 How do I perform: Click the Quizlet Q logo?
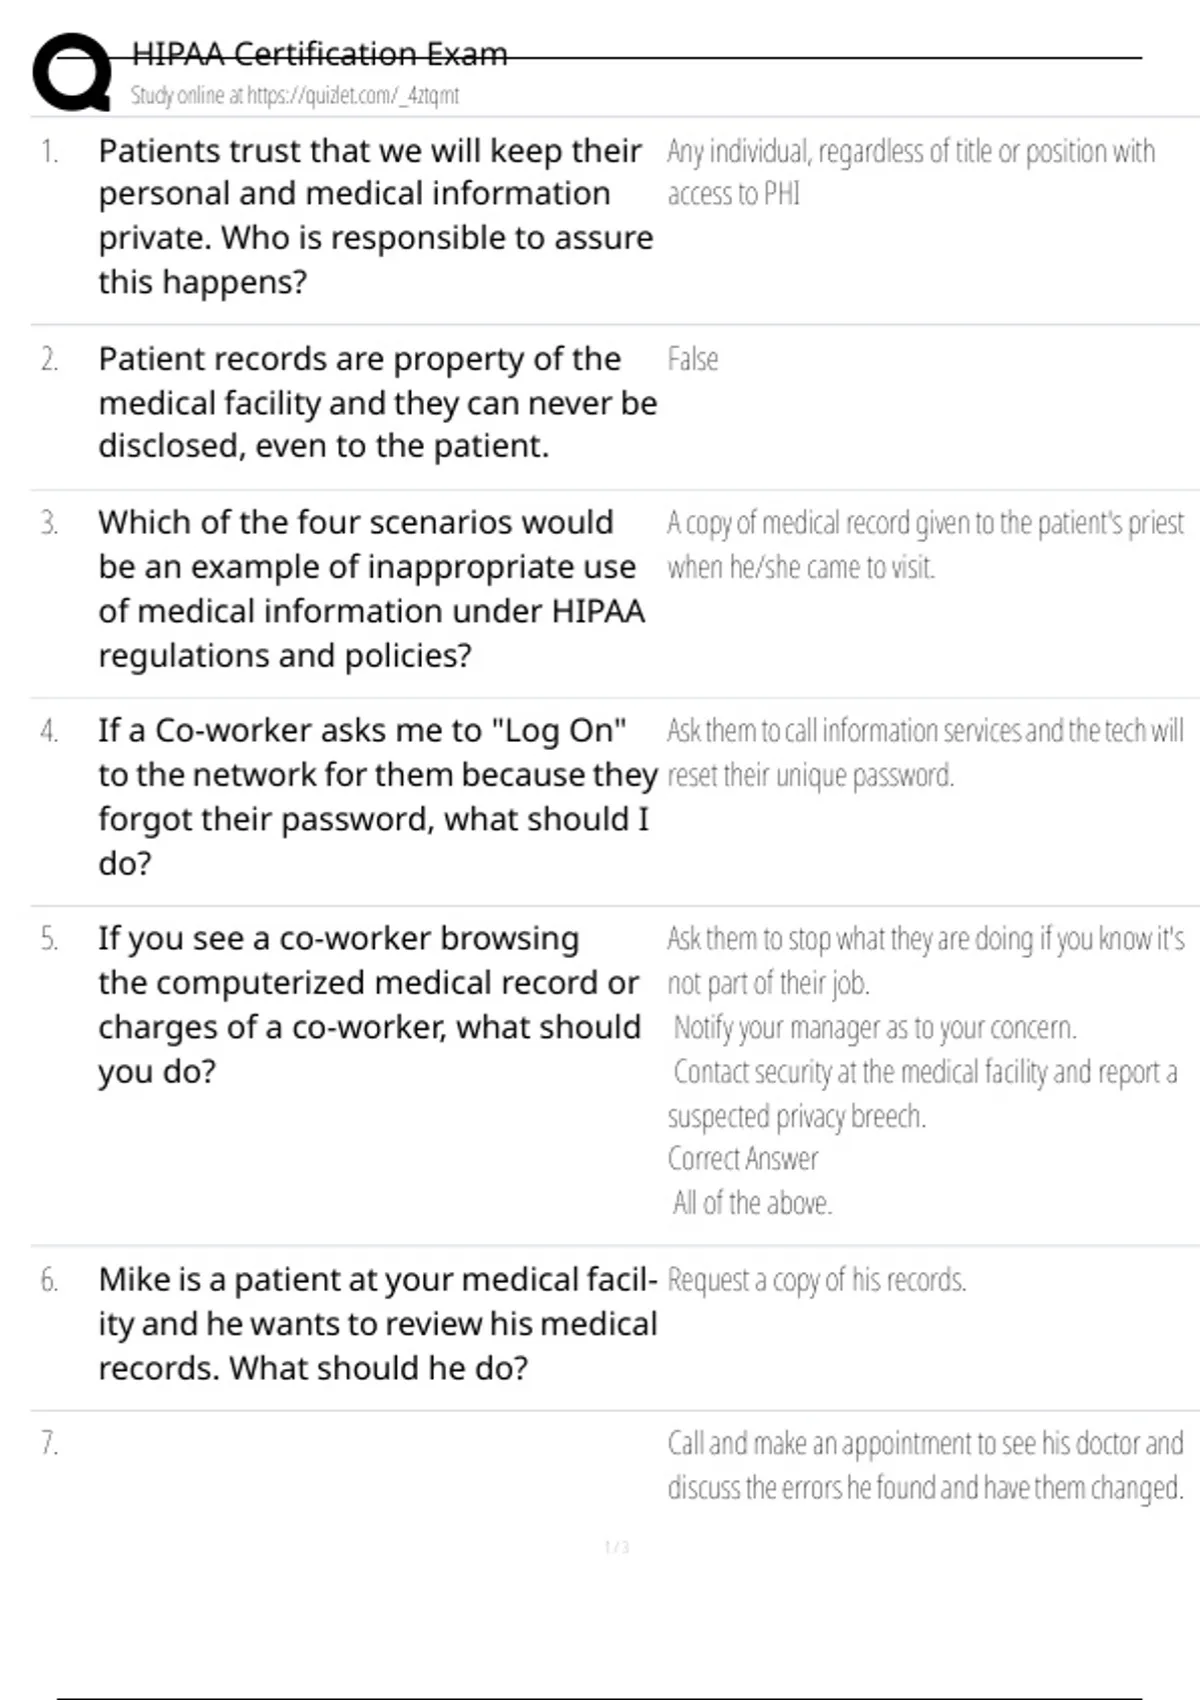pos(72,72)
